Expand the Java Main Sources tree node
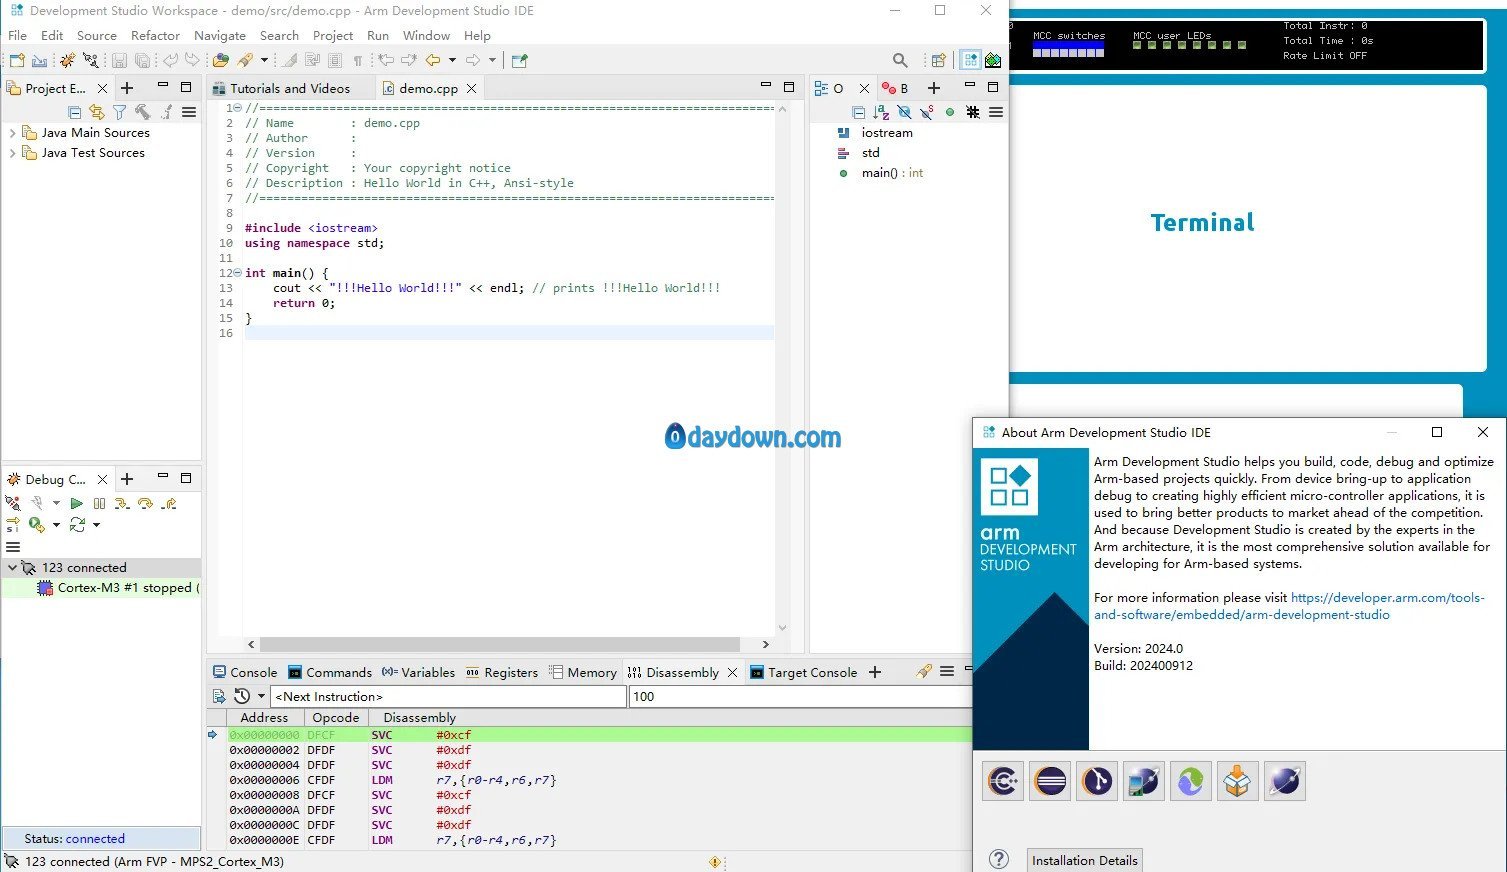The width and height of the screenshot is (1507, 872). 12,133
